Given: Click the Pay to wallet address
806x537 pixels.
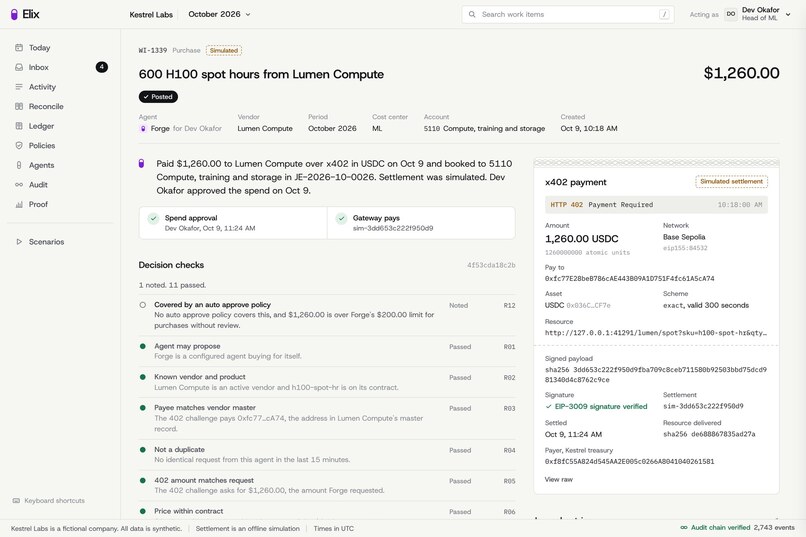Looking at the screenshot, I should pos(630,279).
